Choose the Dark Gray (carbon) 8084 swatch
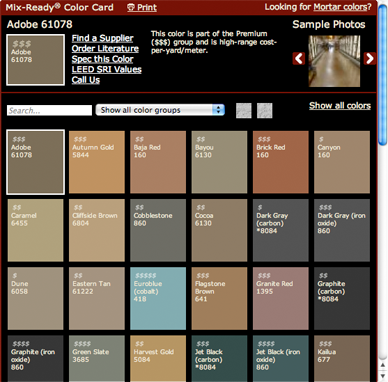 click(x=281, y=230)
